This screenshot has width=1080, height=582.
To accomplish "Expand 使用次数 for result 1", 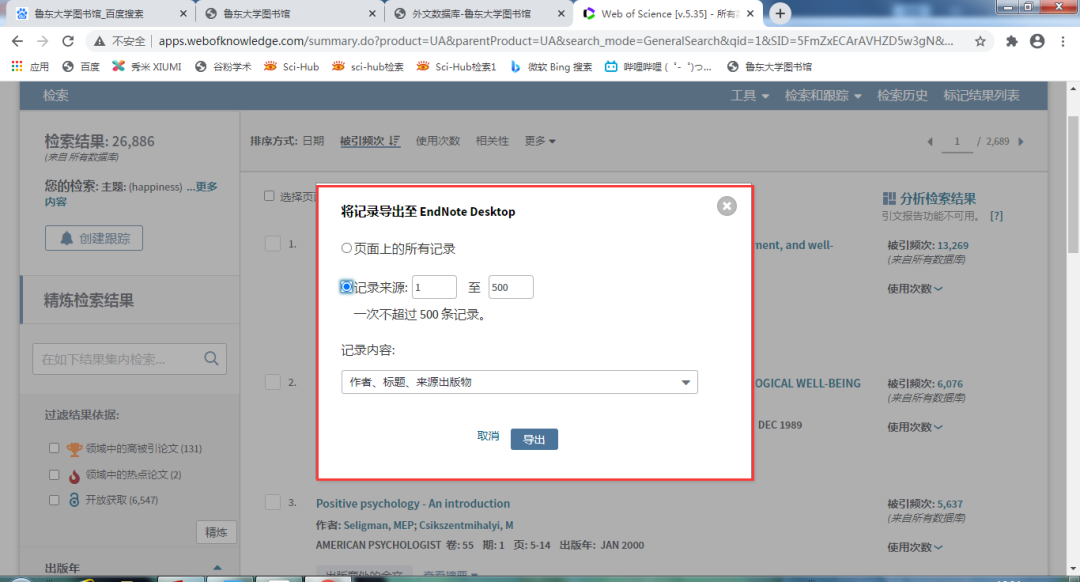I will [915, 289].
